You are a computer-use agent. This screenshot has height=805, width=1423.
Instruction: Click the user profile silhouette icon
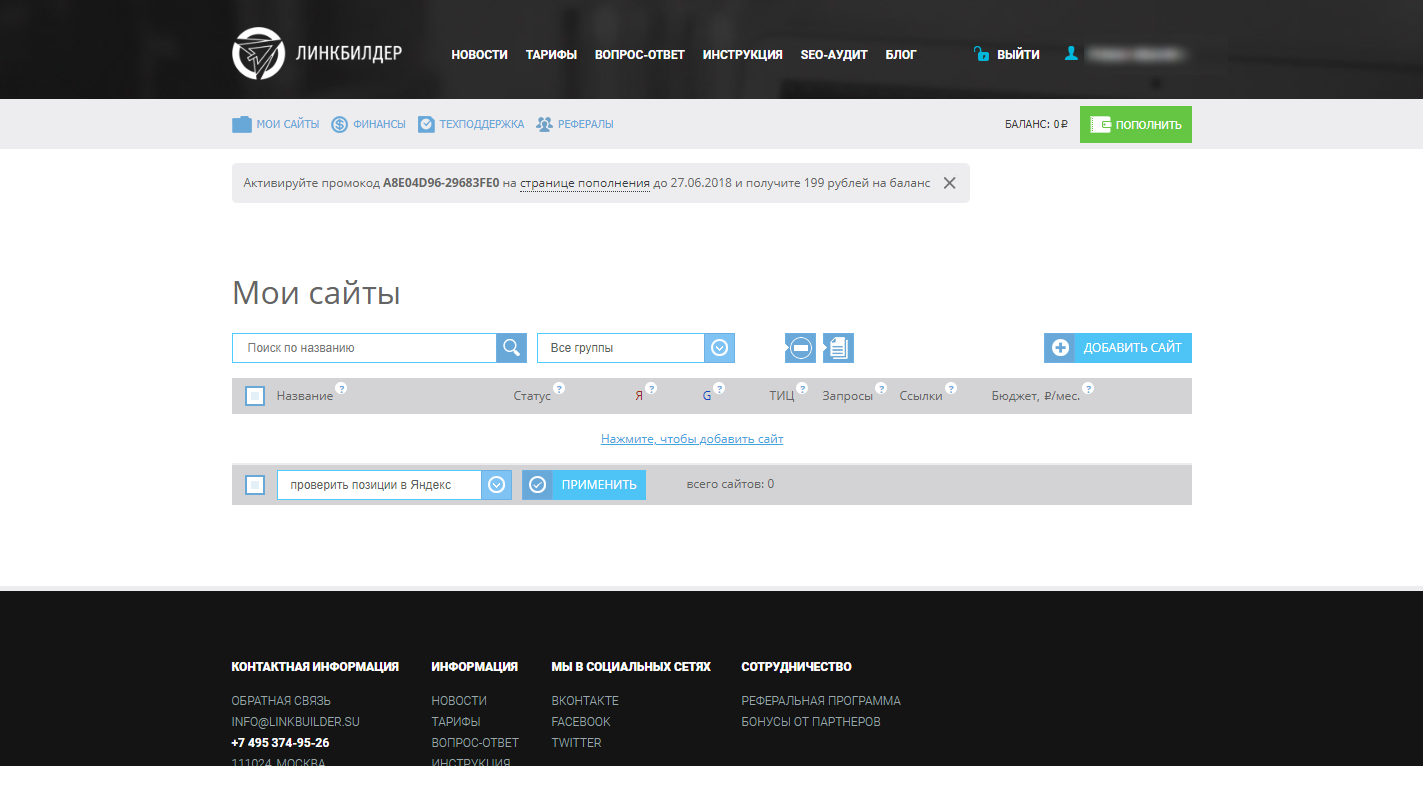[x=1071, y=54]
